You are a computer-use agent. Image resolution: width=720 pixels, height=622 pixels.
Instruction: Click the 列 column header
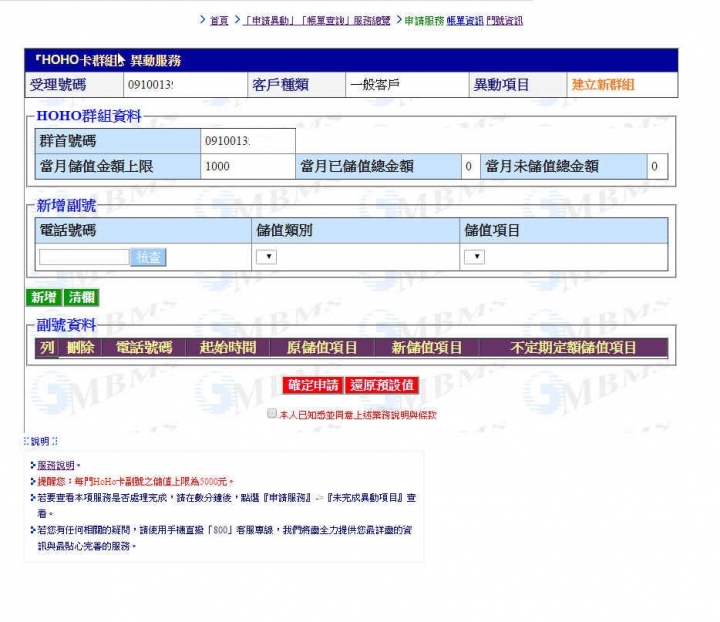pyautogui.click(x=47, y=348)
